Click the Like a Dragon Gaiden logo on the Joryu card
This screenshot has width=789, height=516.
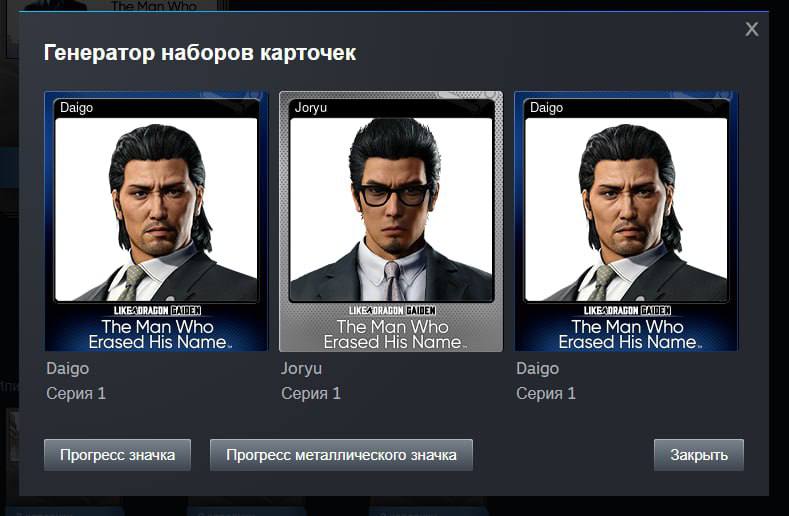click(392, 310)
